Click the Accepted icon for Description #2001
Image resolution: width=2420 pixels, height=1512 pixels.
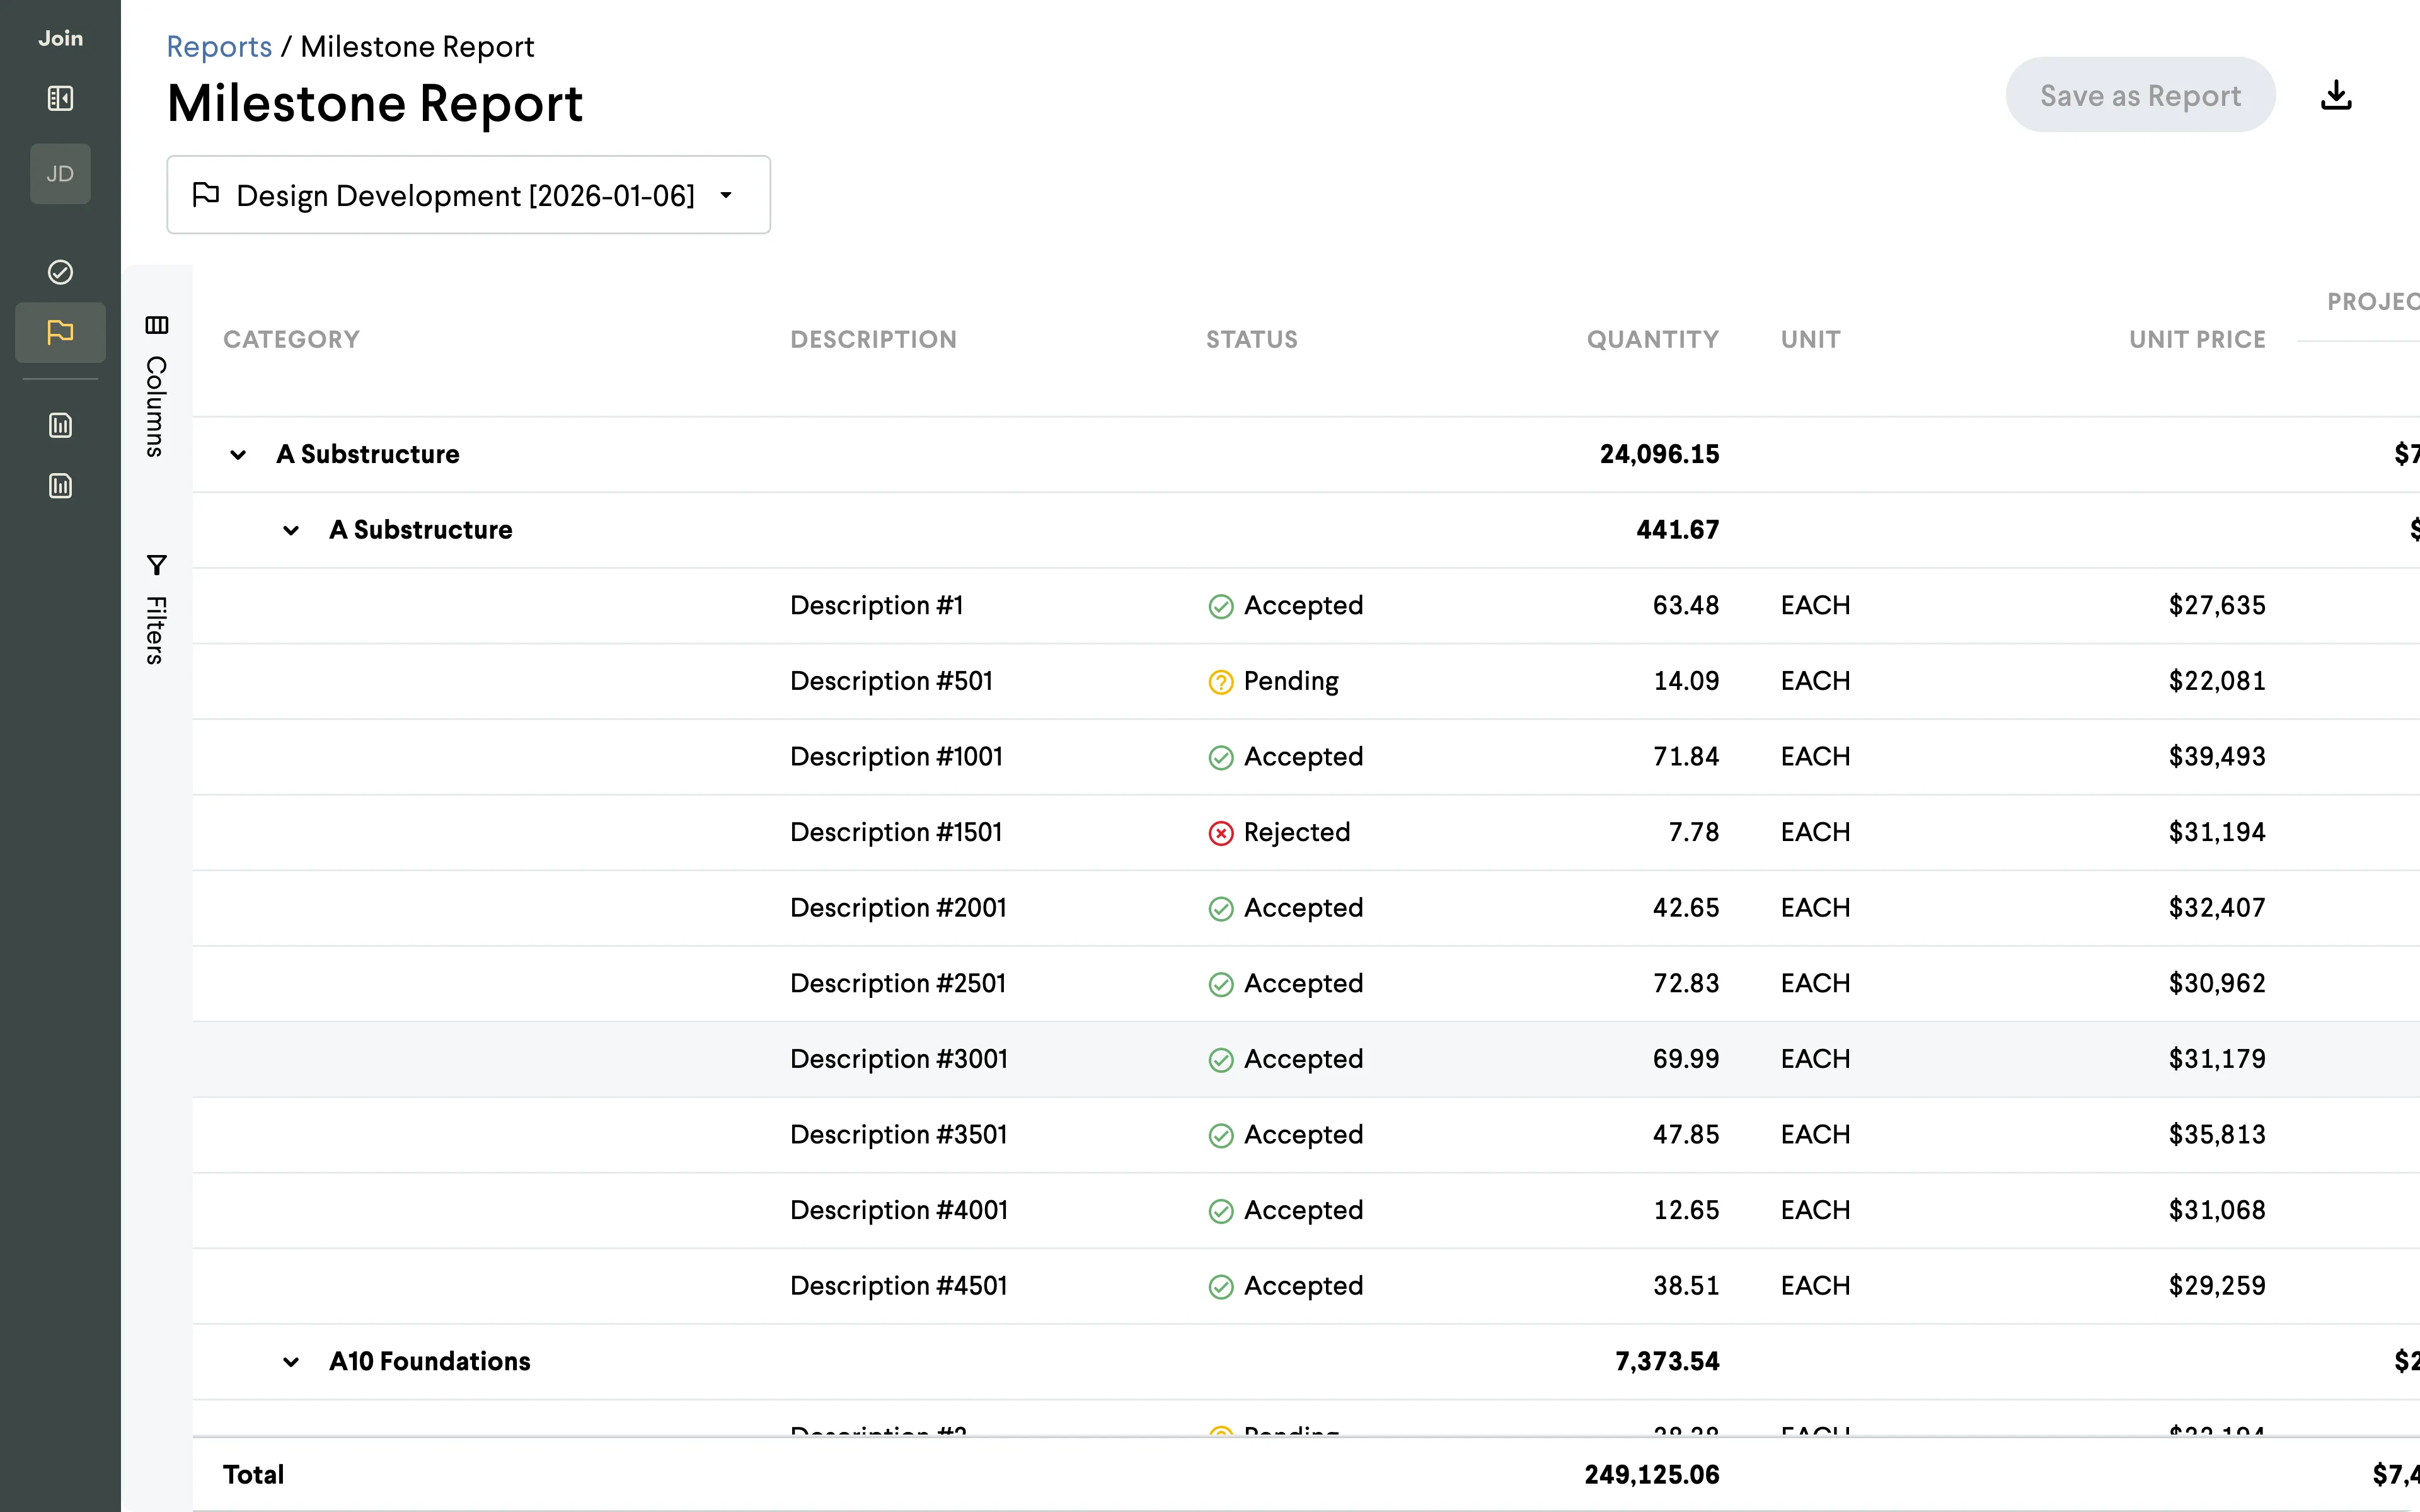tap(1221, 909)
